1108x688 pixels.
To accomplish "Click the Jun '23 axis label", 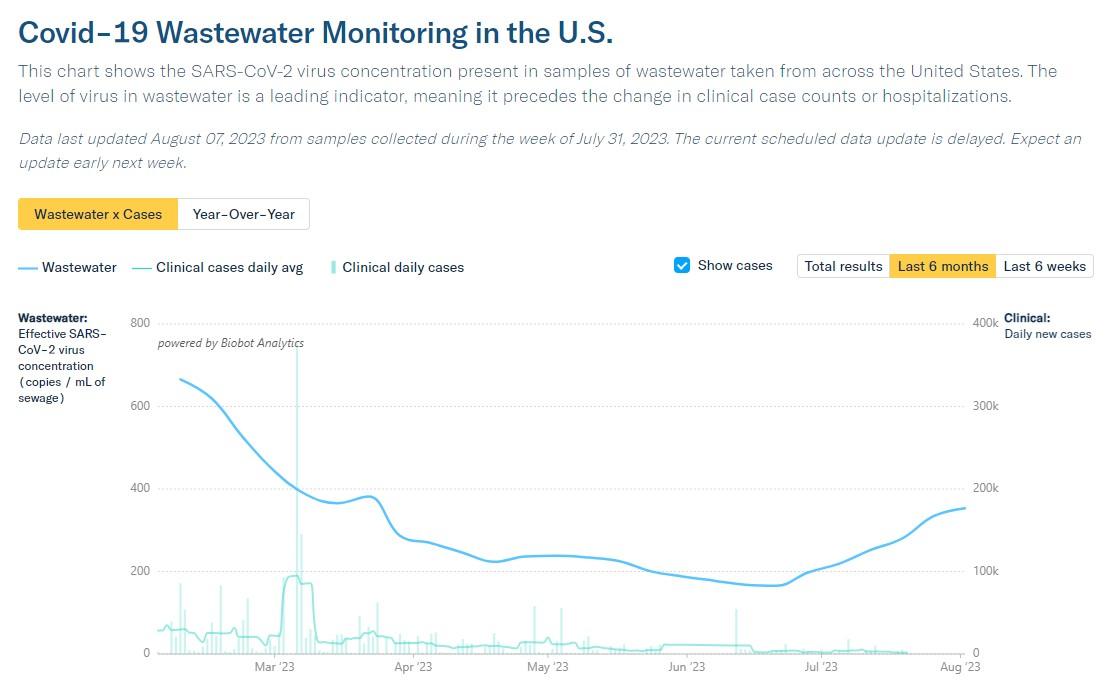I will (x=686, y=667).
